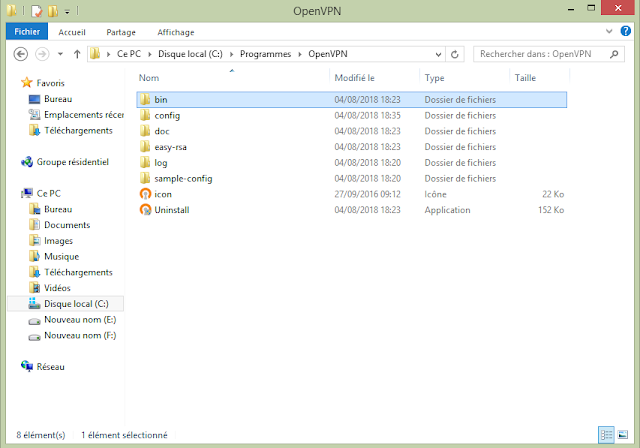
Task: Select the doc folder icon
Action: [x=145, y=131]
